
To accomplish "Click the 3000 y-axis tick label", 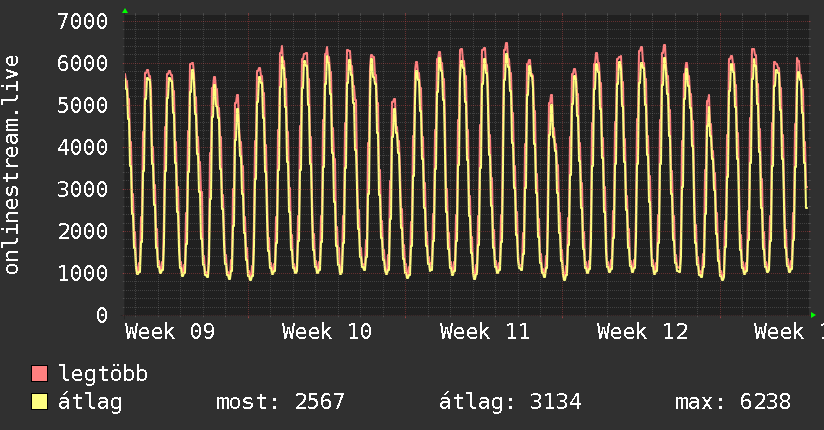I will tap(83, 189).
